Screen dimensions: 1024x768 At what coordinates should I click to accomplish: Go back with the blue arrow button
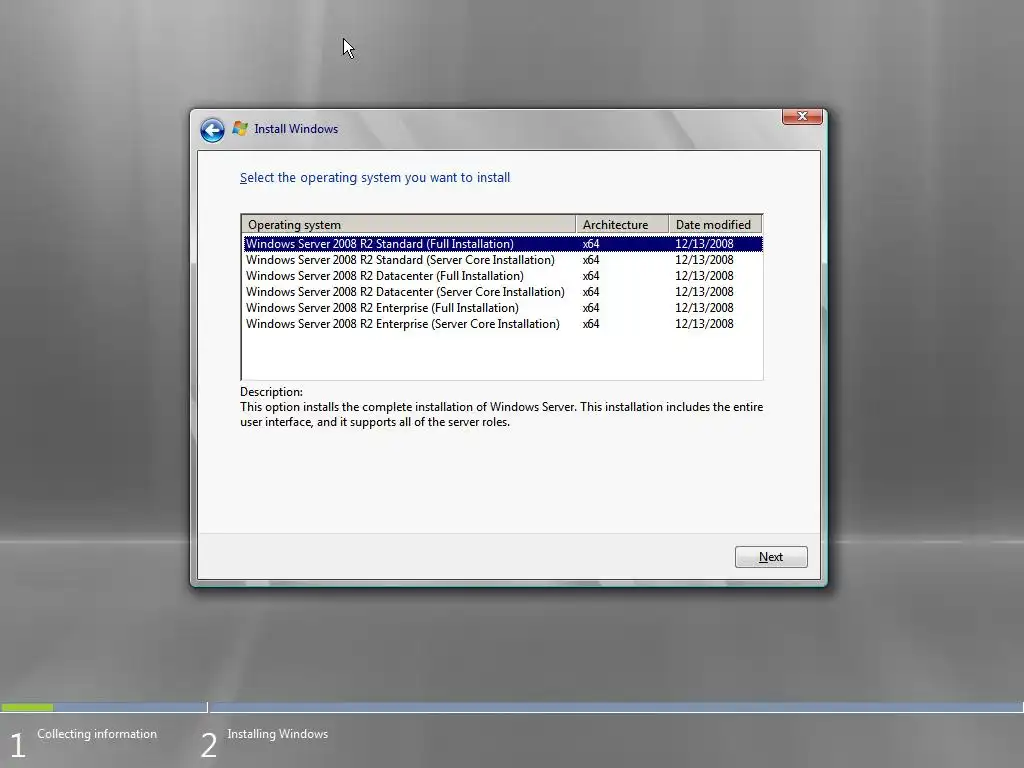212,130
